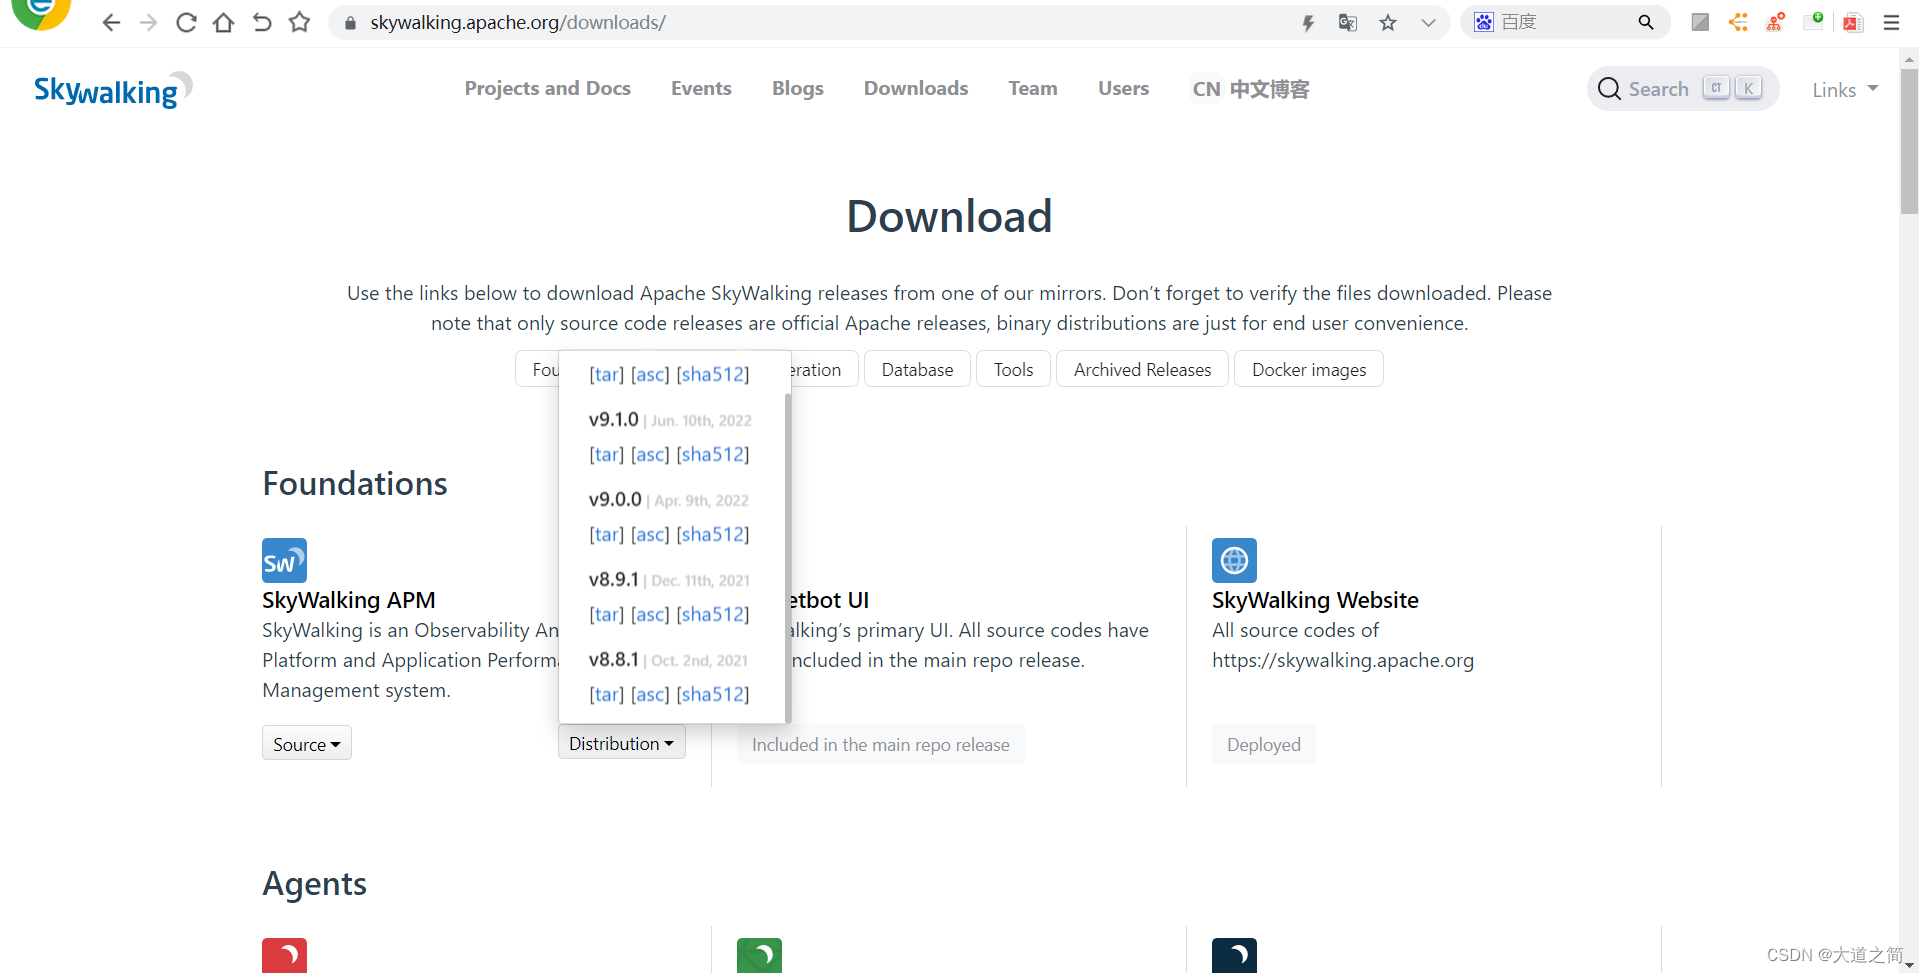This screenshot has width=1919, height=973.
Task: Open v8.8.1 asc signature
Action: [650, 694]
